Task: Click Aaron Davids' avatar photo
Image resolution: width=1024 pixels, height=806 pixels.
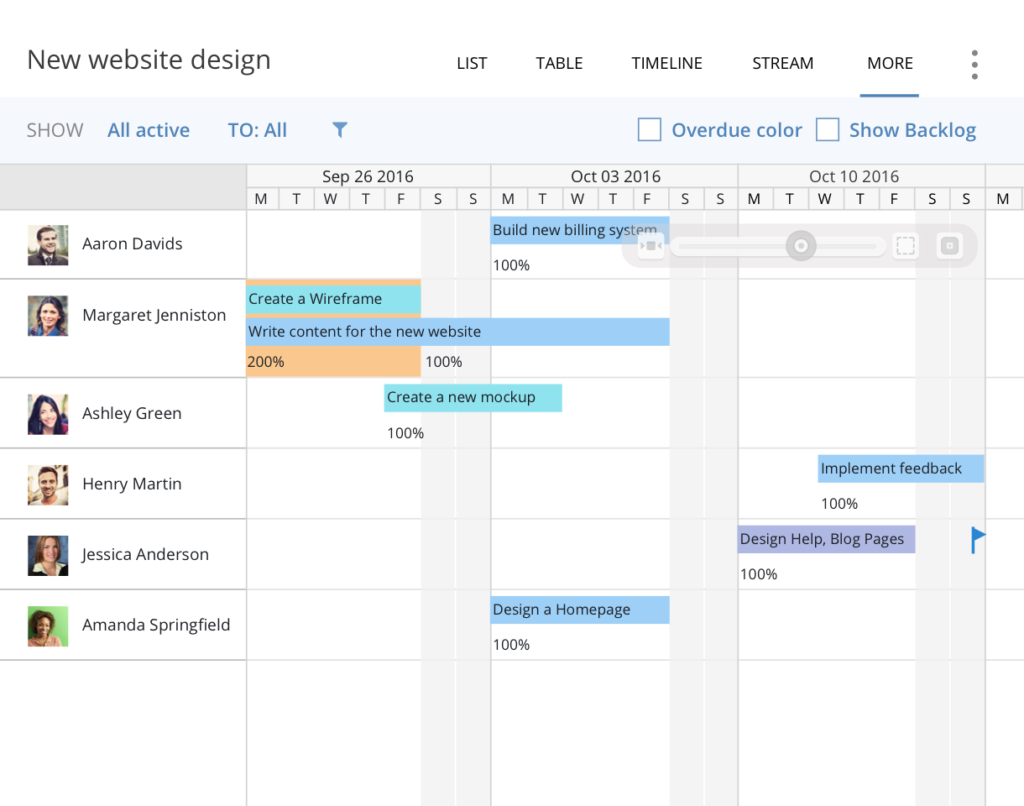Action: pyautogui.click(x=48, y=245)
